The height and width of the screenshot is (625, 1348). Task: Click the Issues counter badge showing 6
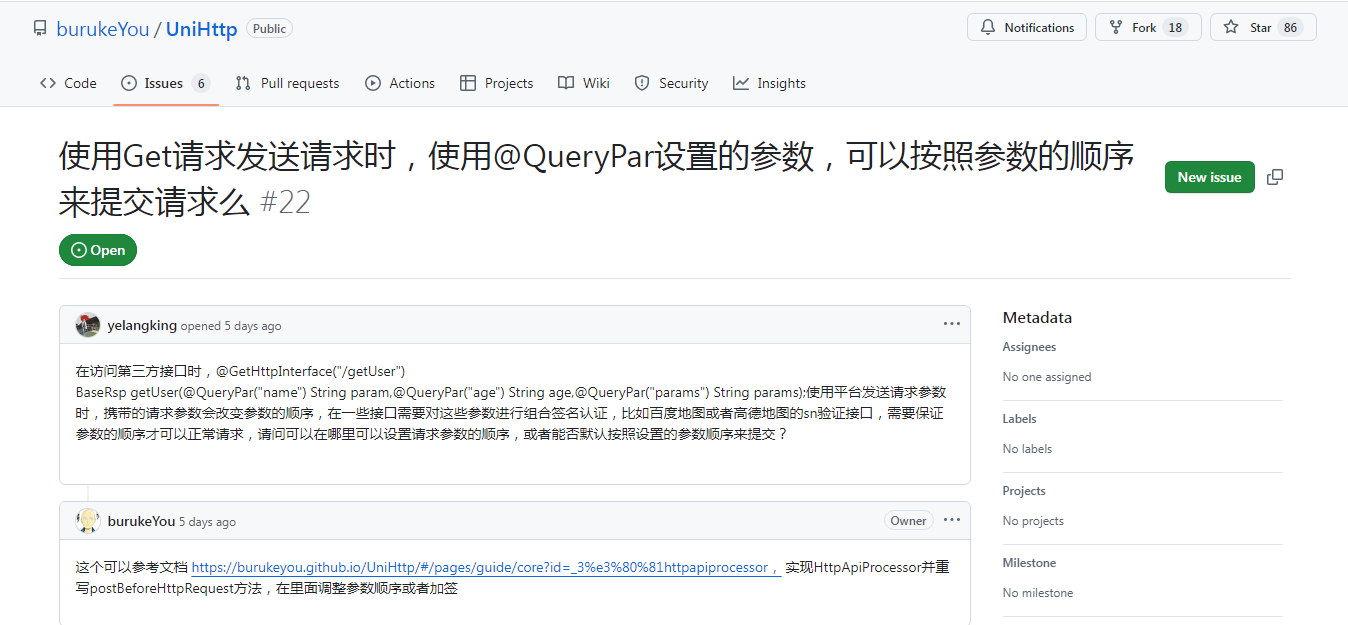click(201, 83)
